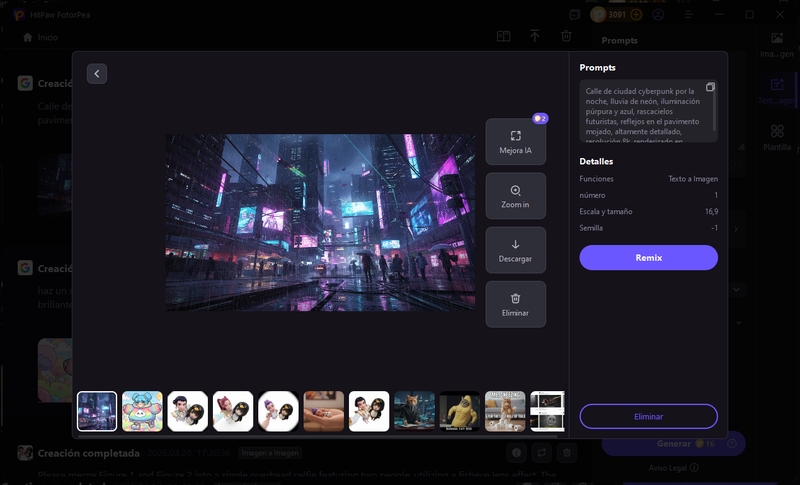Click the Zoom in magnifier button
The width and height of the screenshot is (800, 485).
click(x=515, y=196)
